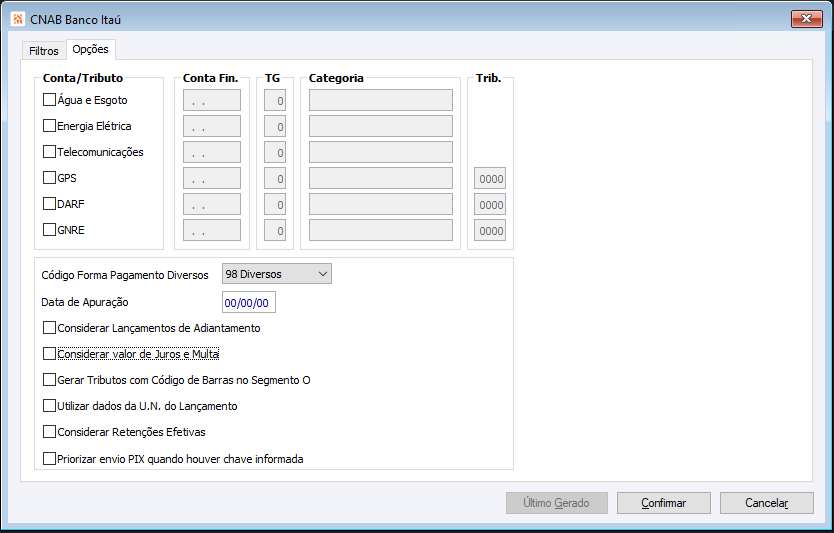Click Conta Fin. field for DARF
This screenshot has height=533, width=834.
point(212,204)
